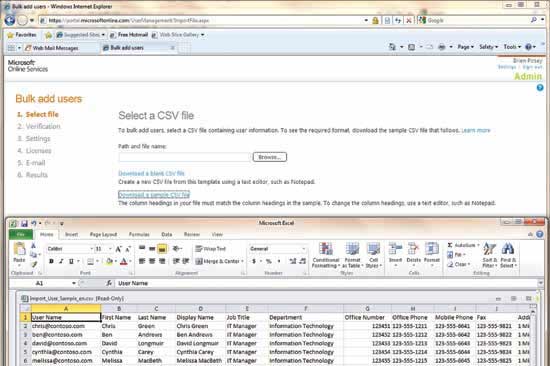Image resolution: width=550 pixels, height=366 pixels.
Task: Click the Free Hotmail favorites link
Action: click(129, 35)
